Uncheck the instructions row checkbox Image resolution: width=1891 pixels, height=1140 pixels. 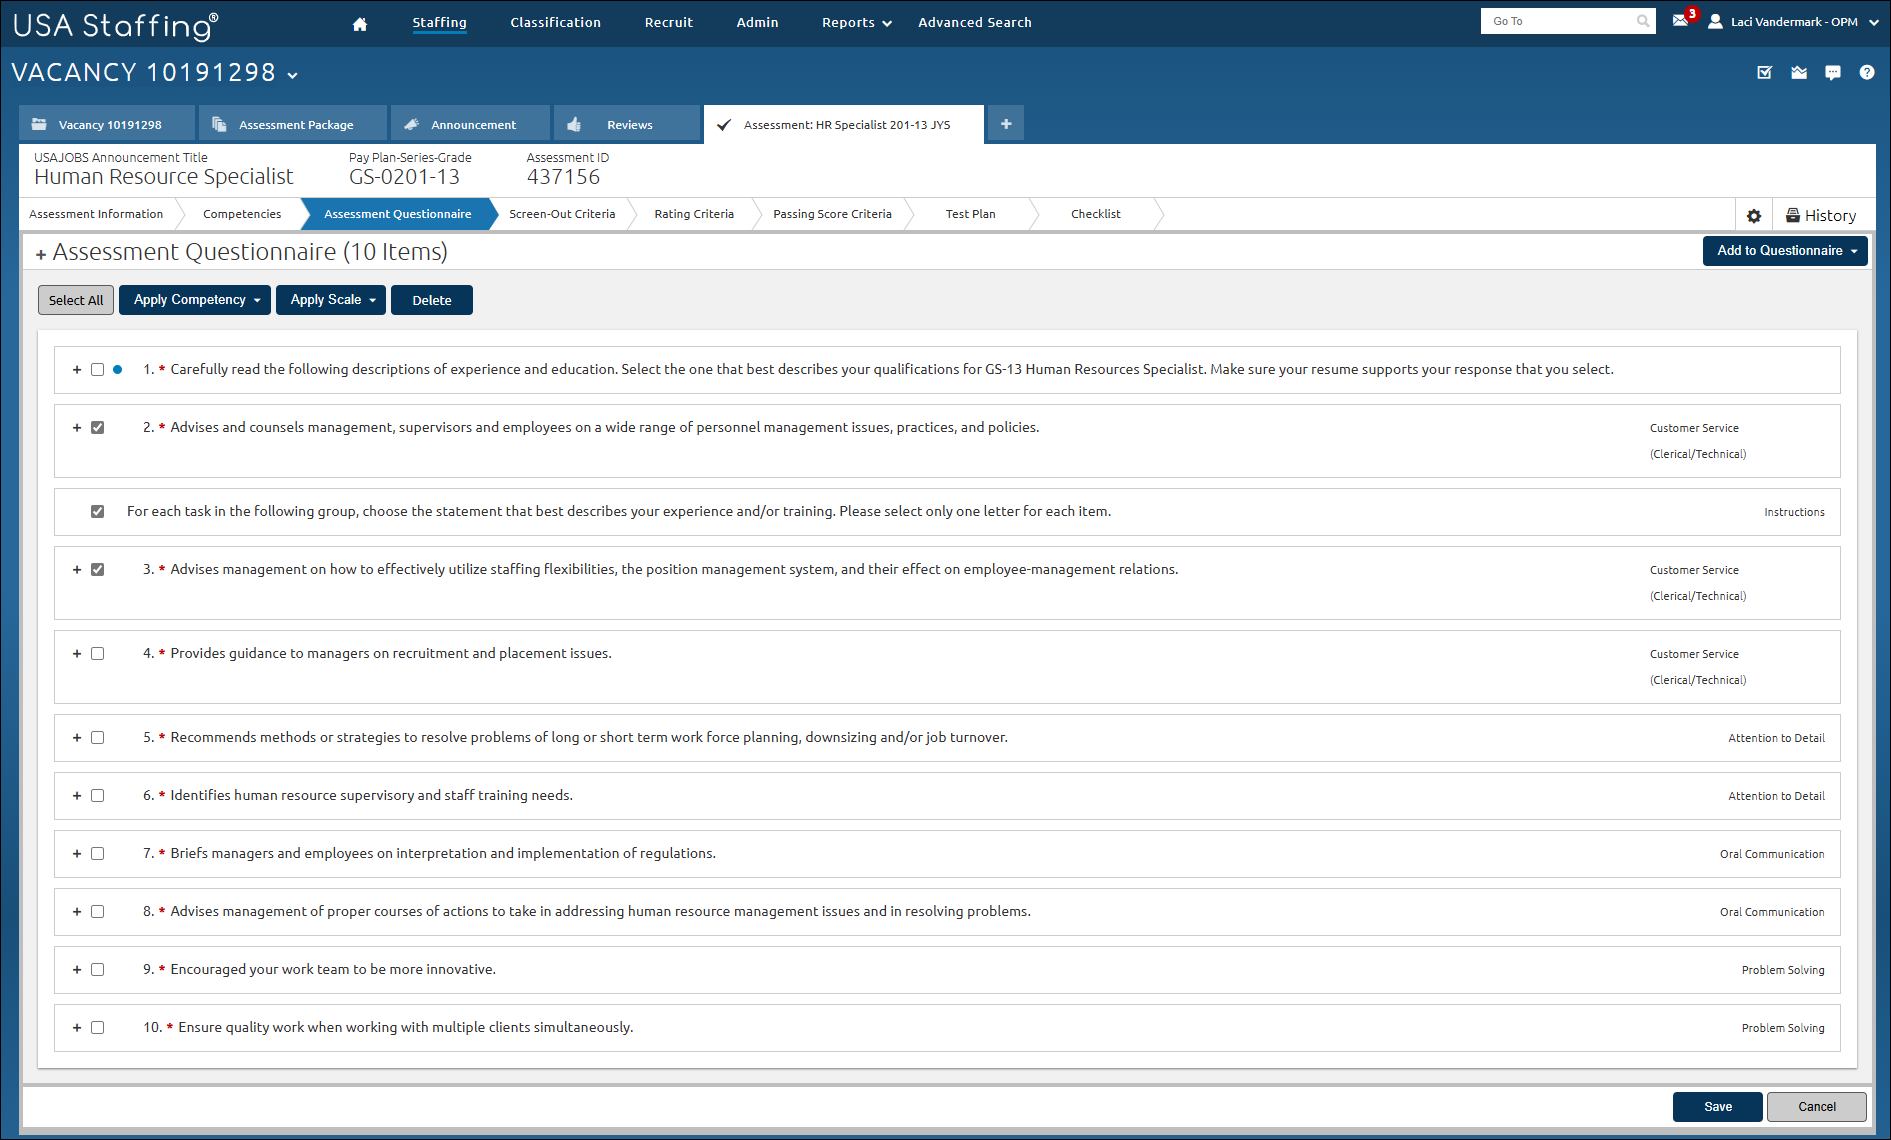97,512
